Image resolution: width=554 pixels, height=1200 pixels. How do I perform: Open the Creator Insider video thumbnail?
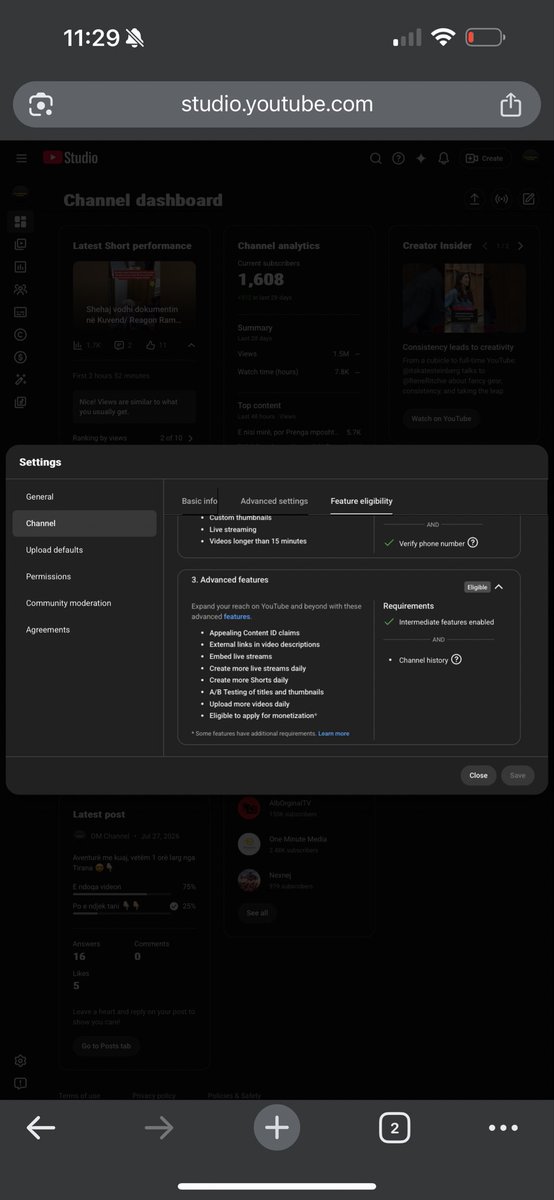coord(464,298)
